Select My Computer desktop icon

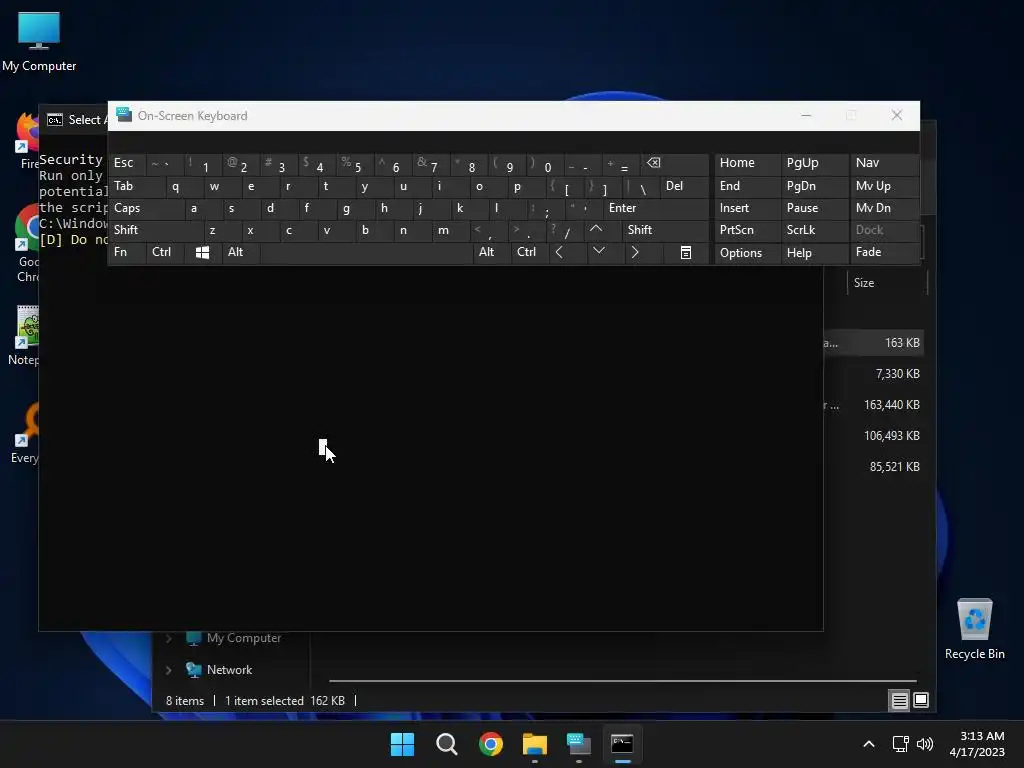point(39,41)
